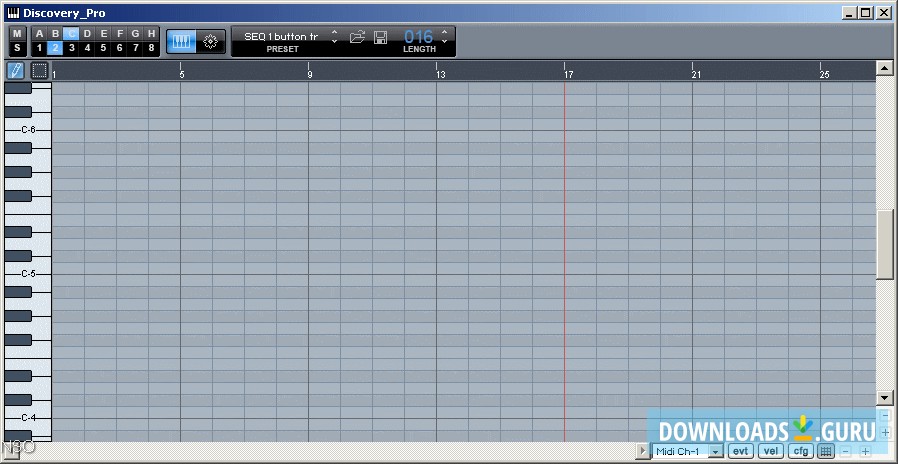Open a preset with the folder icon
898x464 pixels.
pyautogui.click(x=357, y=37)
